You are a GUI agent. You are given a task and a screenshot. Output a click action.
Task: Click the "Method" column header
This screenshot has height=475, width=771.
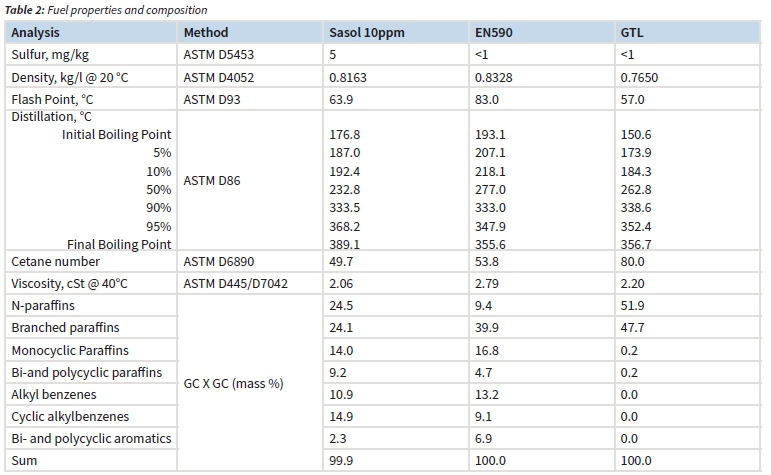click(205, 33)
